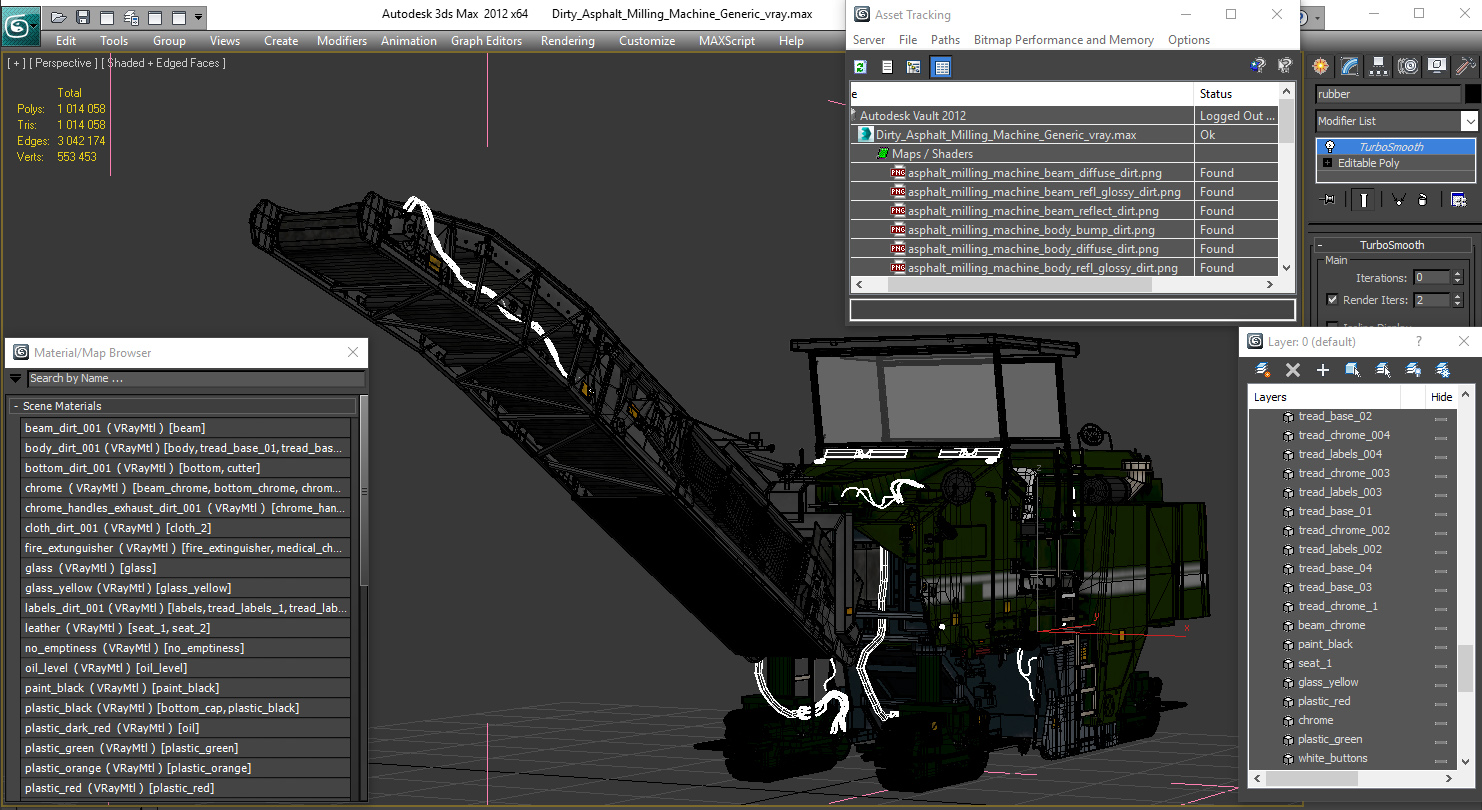
Task: Open Paths menu in Asset Tracking
Action: (945, 40)
